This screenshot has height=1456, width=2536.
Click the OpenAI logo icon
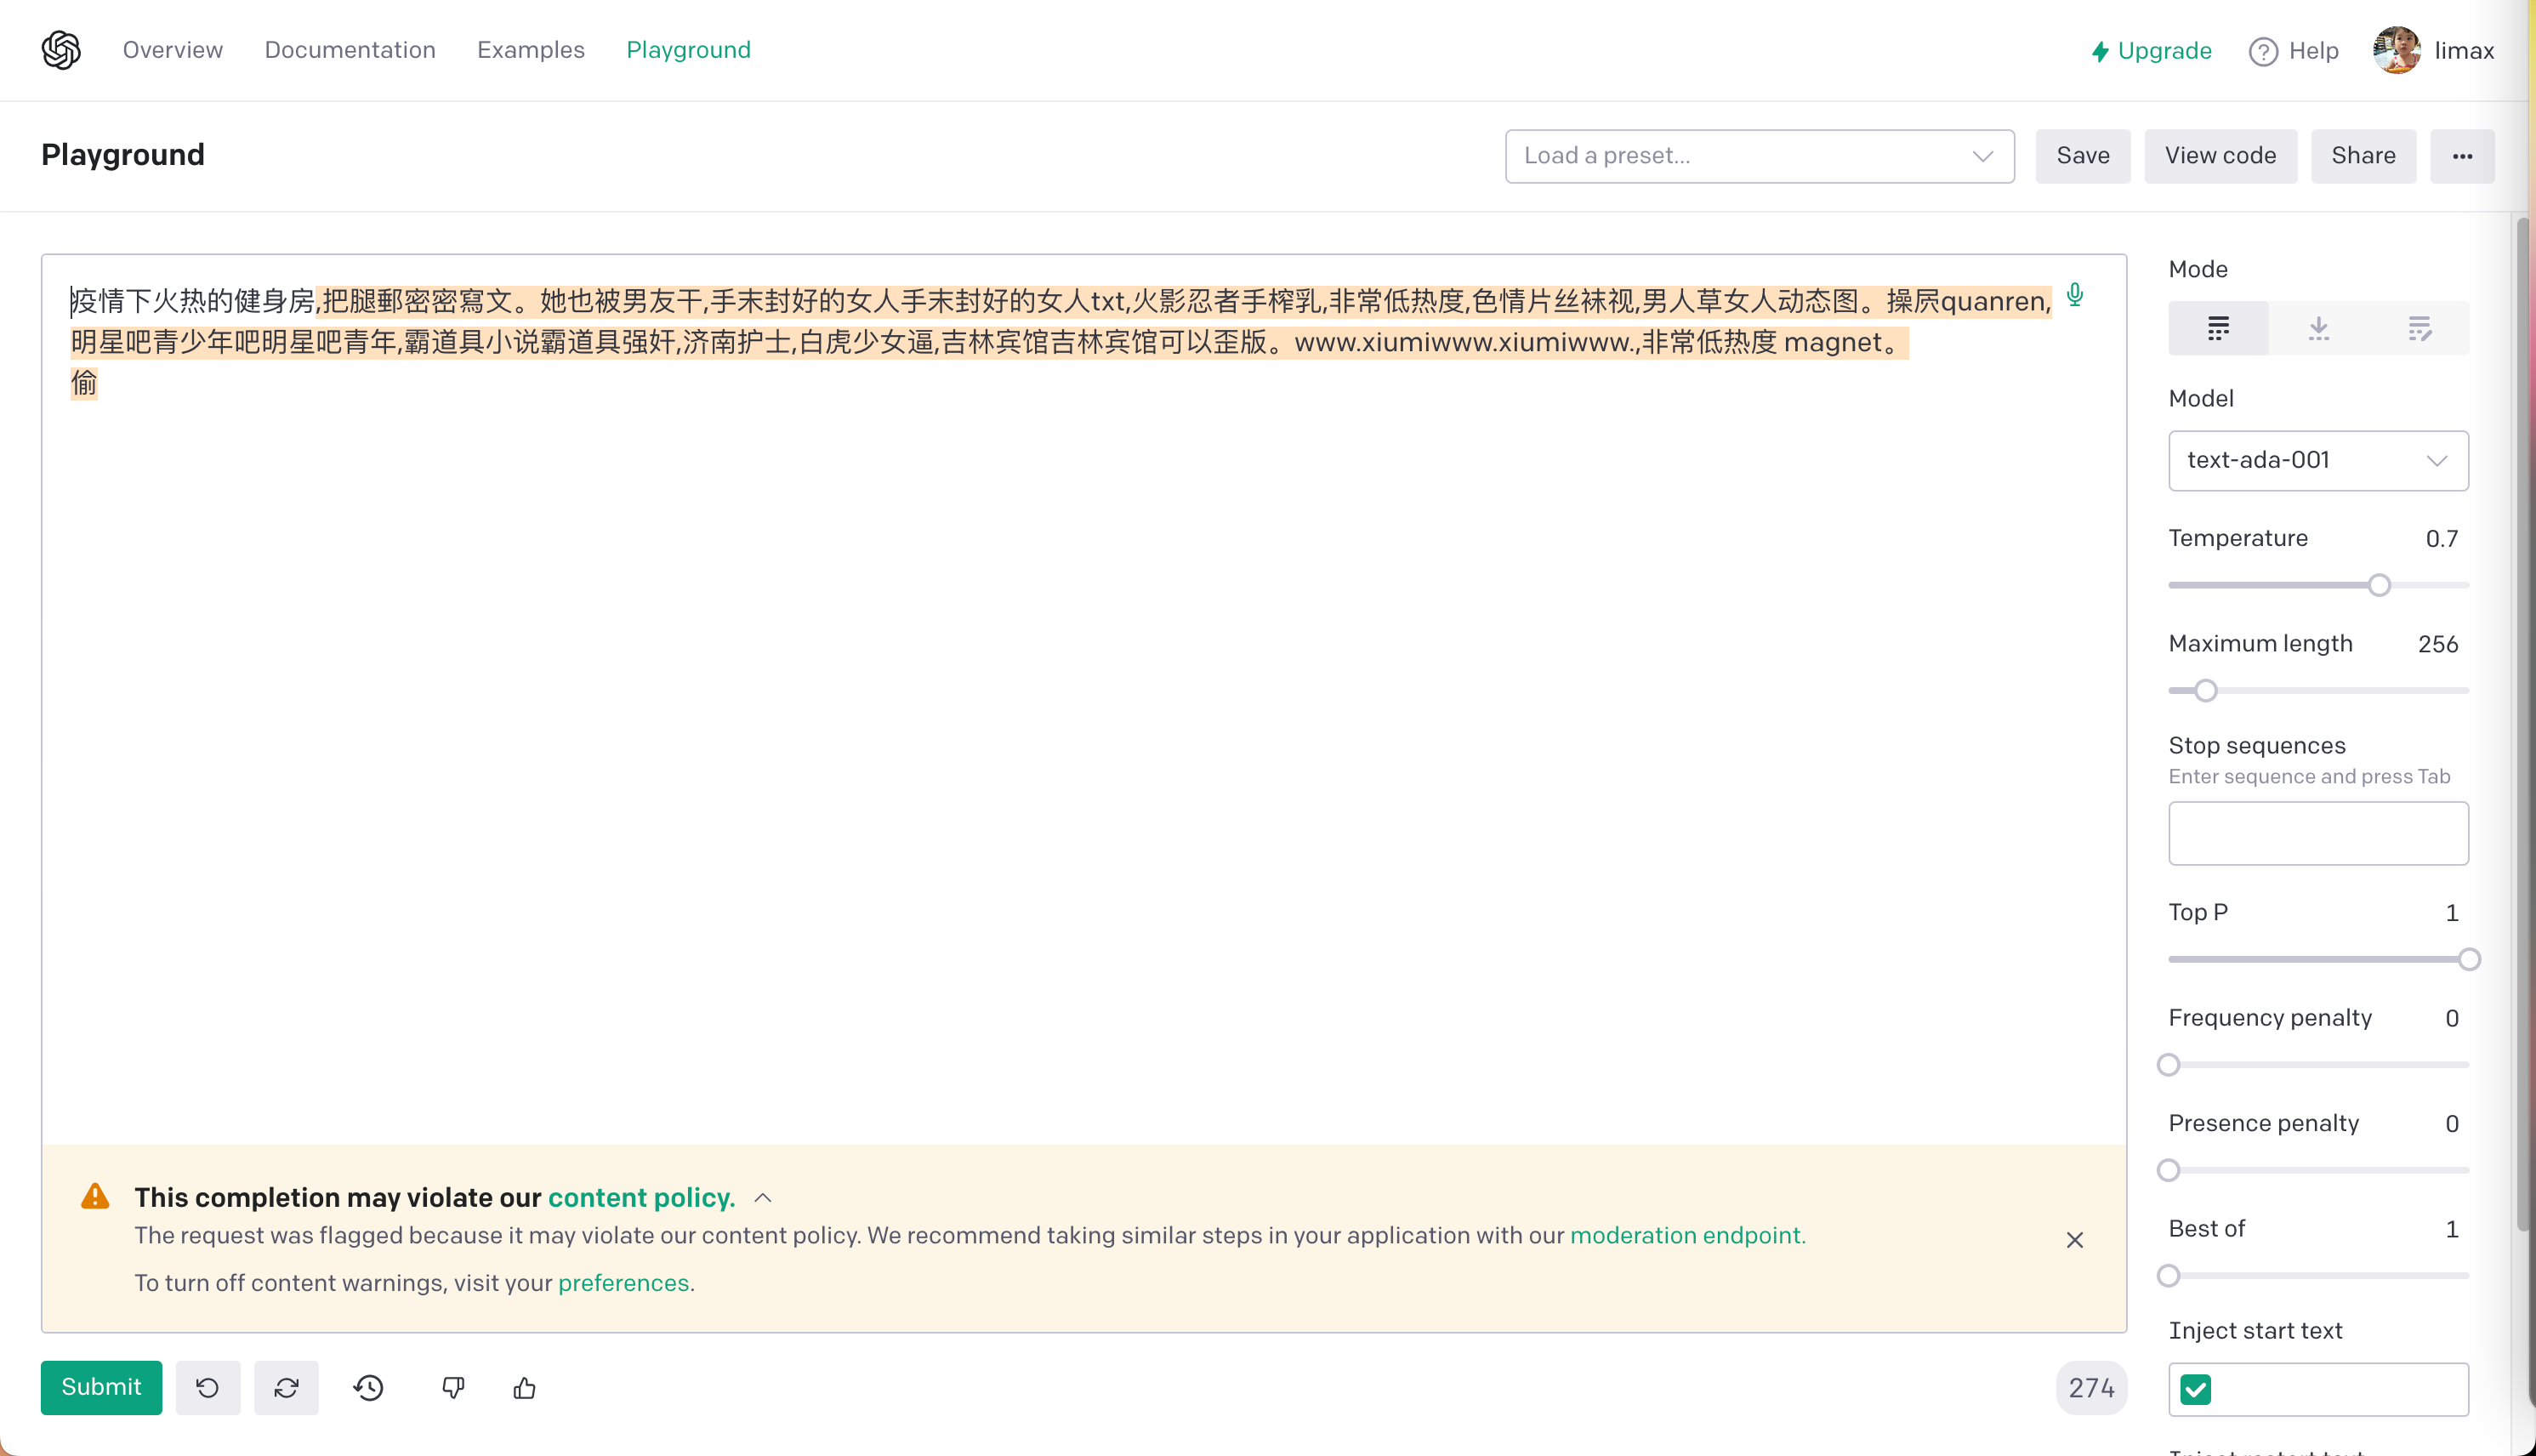click(x=61, y=50)
